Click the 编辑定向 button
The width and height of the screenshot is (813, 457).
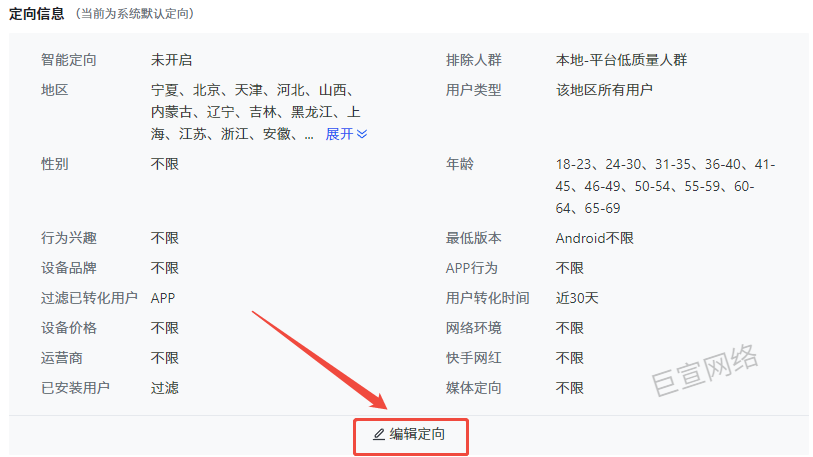click(410, 435)
